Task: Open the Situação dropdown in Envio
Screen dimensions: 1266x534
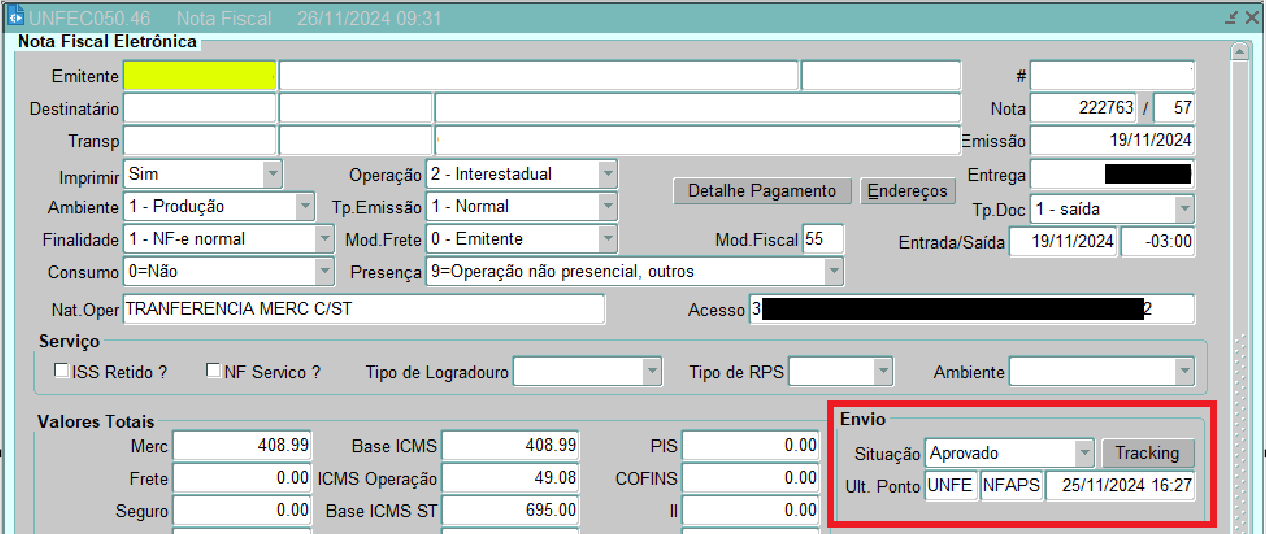Action: pos(1084,453)
